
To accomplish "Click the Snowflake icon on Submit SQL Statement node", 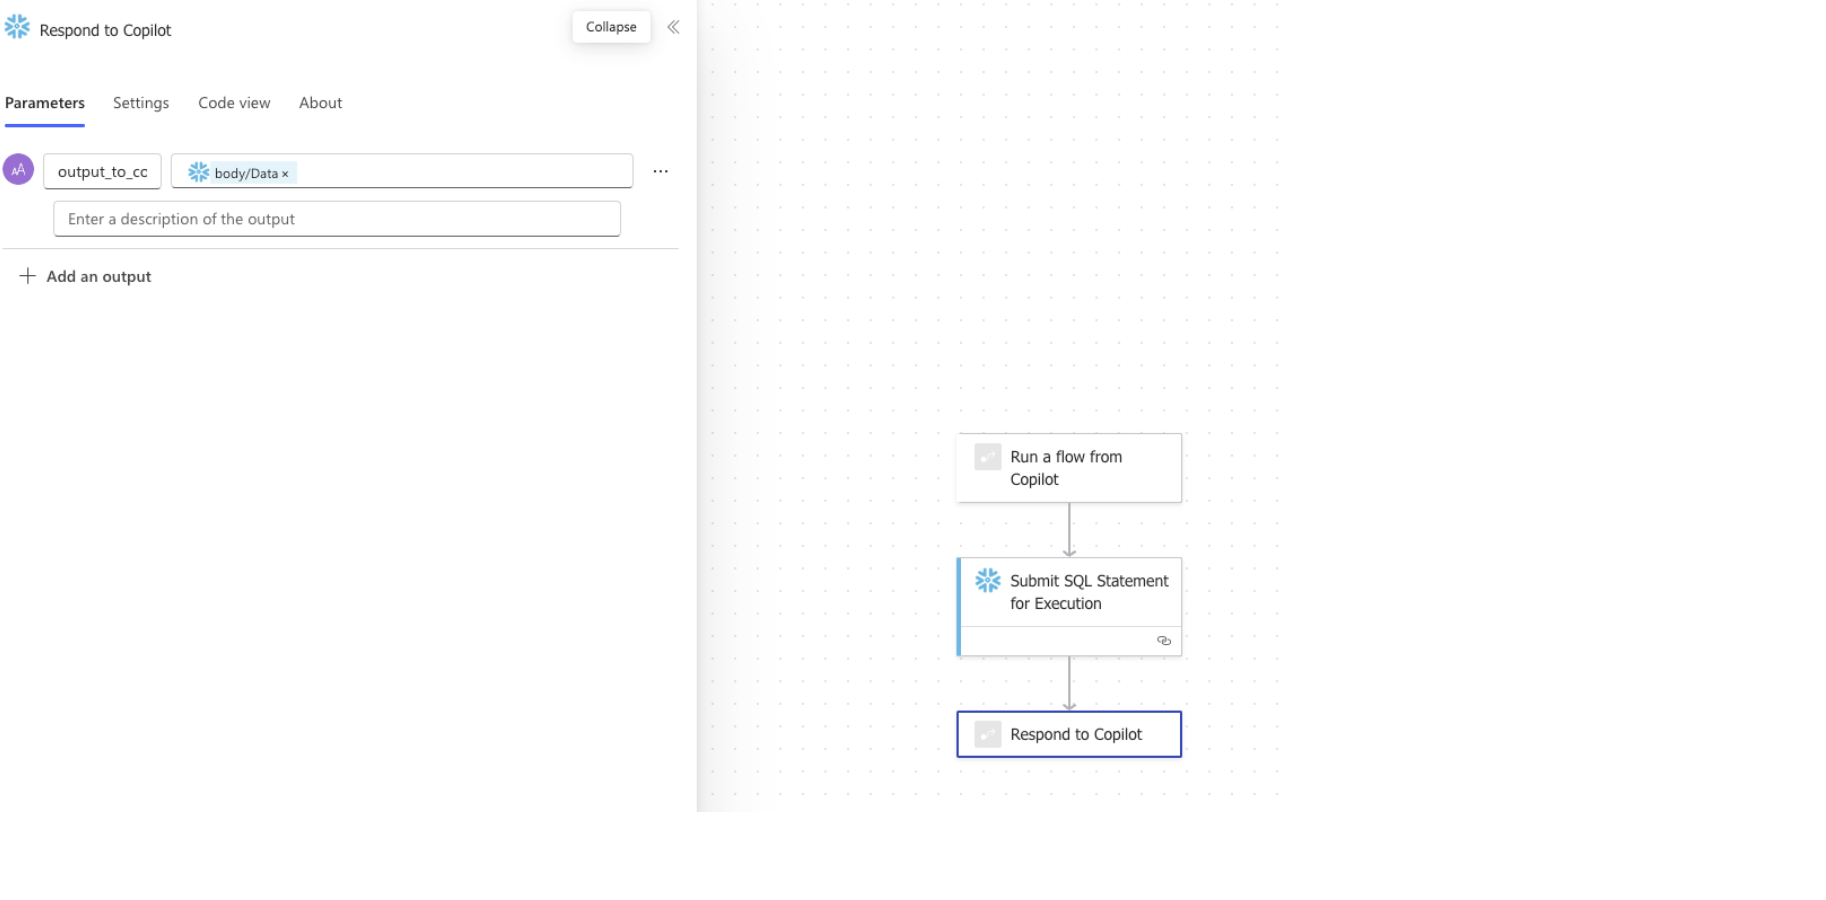I will (x=988, y=581).
